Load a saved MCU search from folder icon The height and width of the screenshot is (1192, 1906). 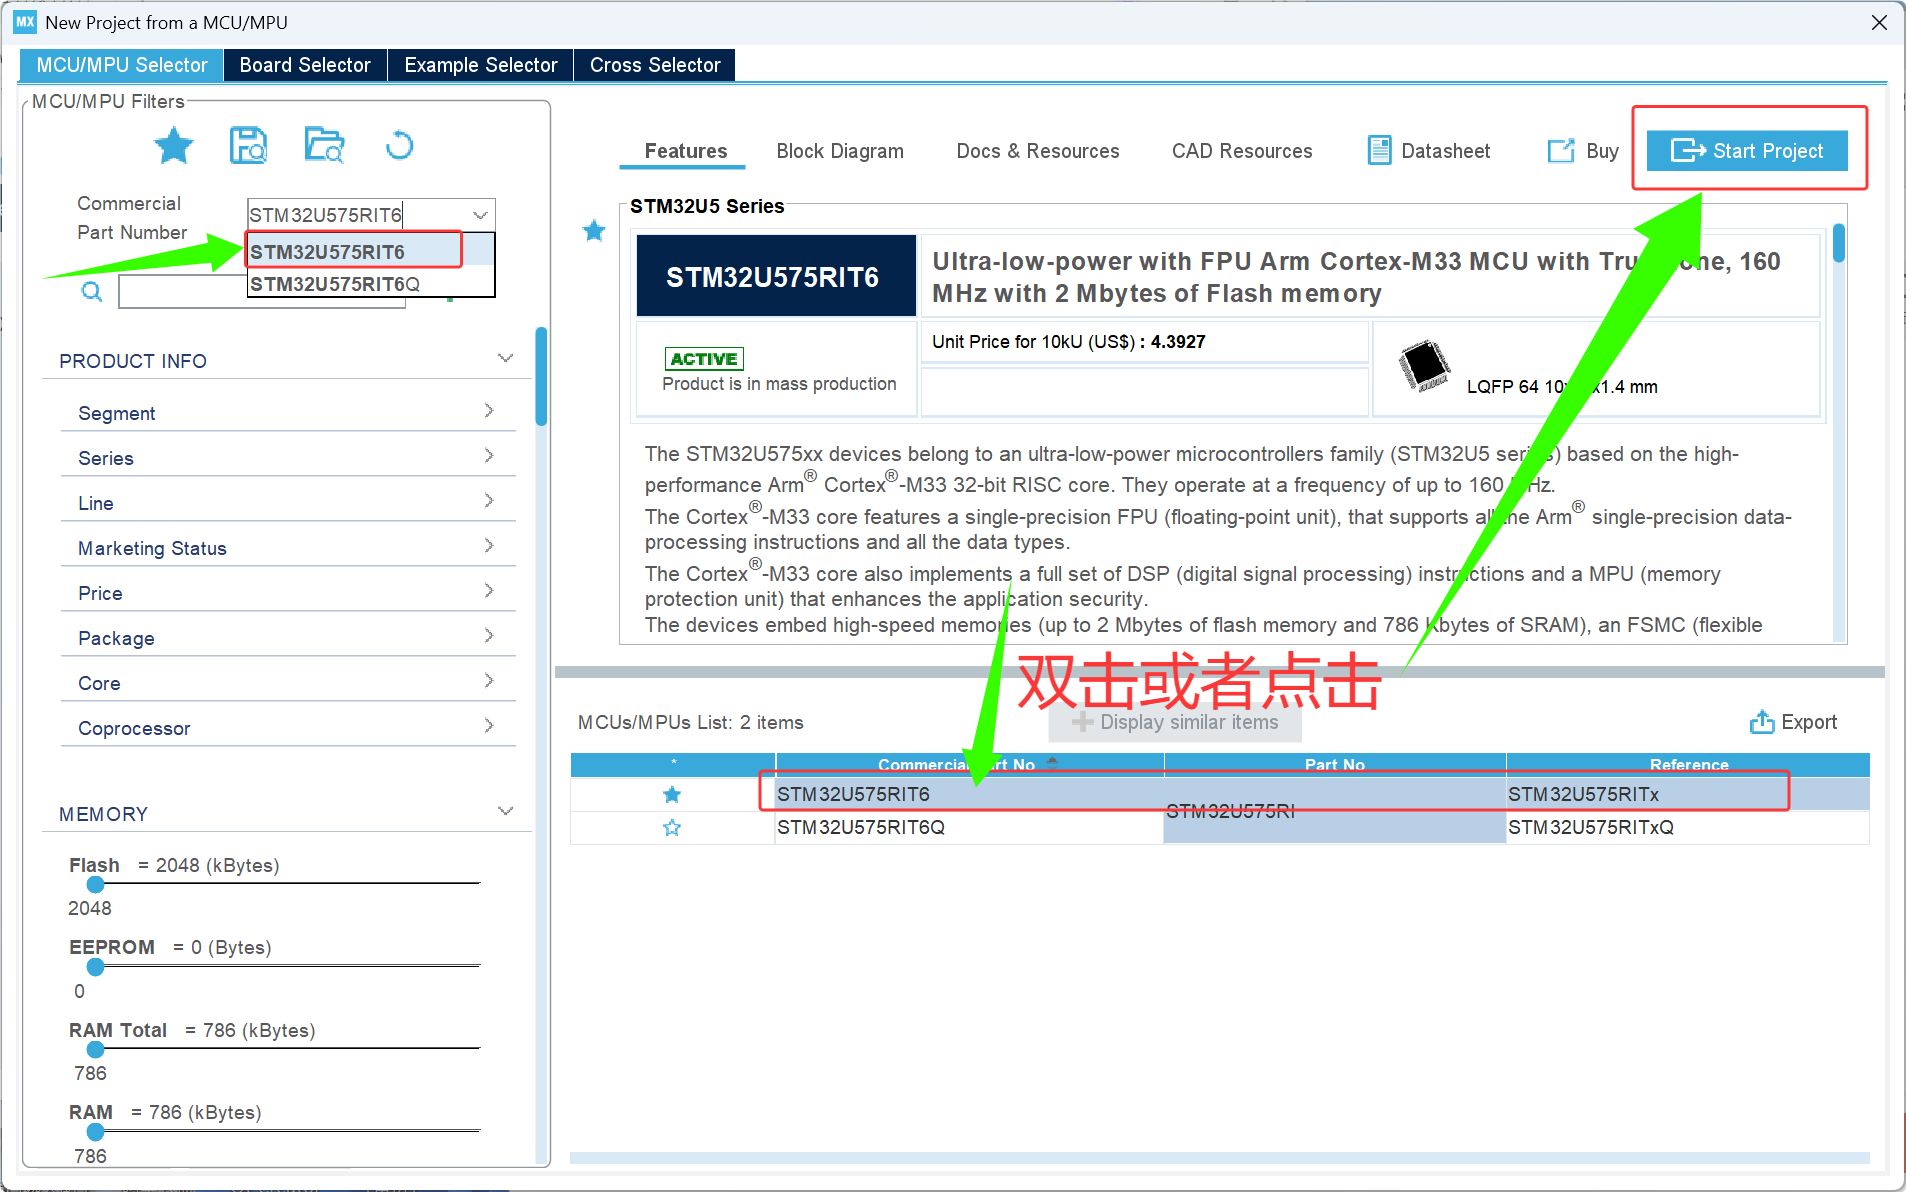click(324, 146)
